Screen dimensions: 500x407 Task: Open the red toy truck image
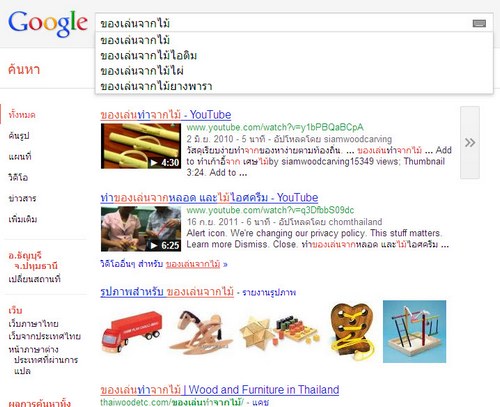click(132, 332)
